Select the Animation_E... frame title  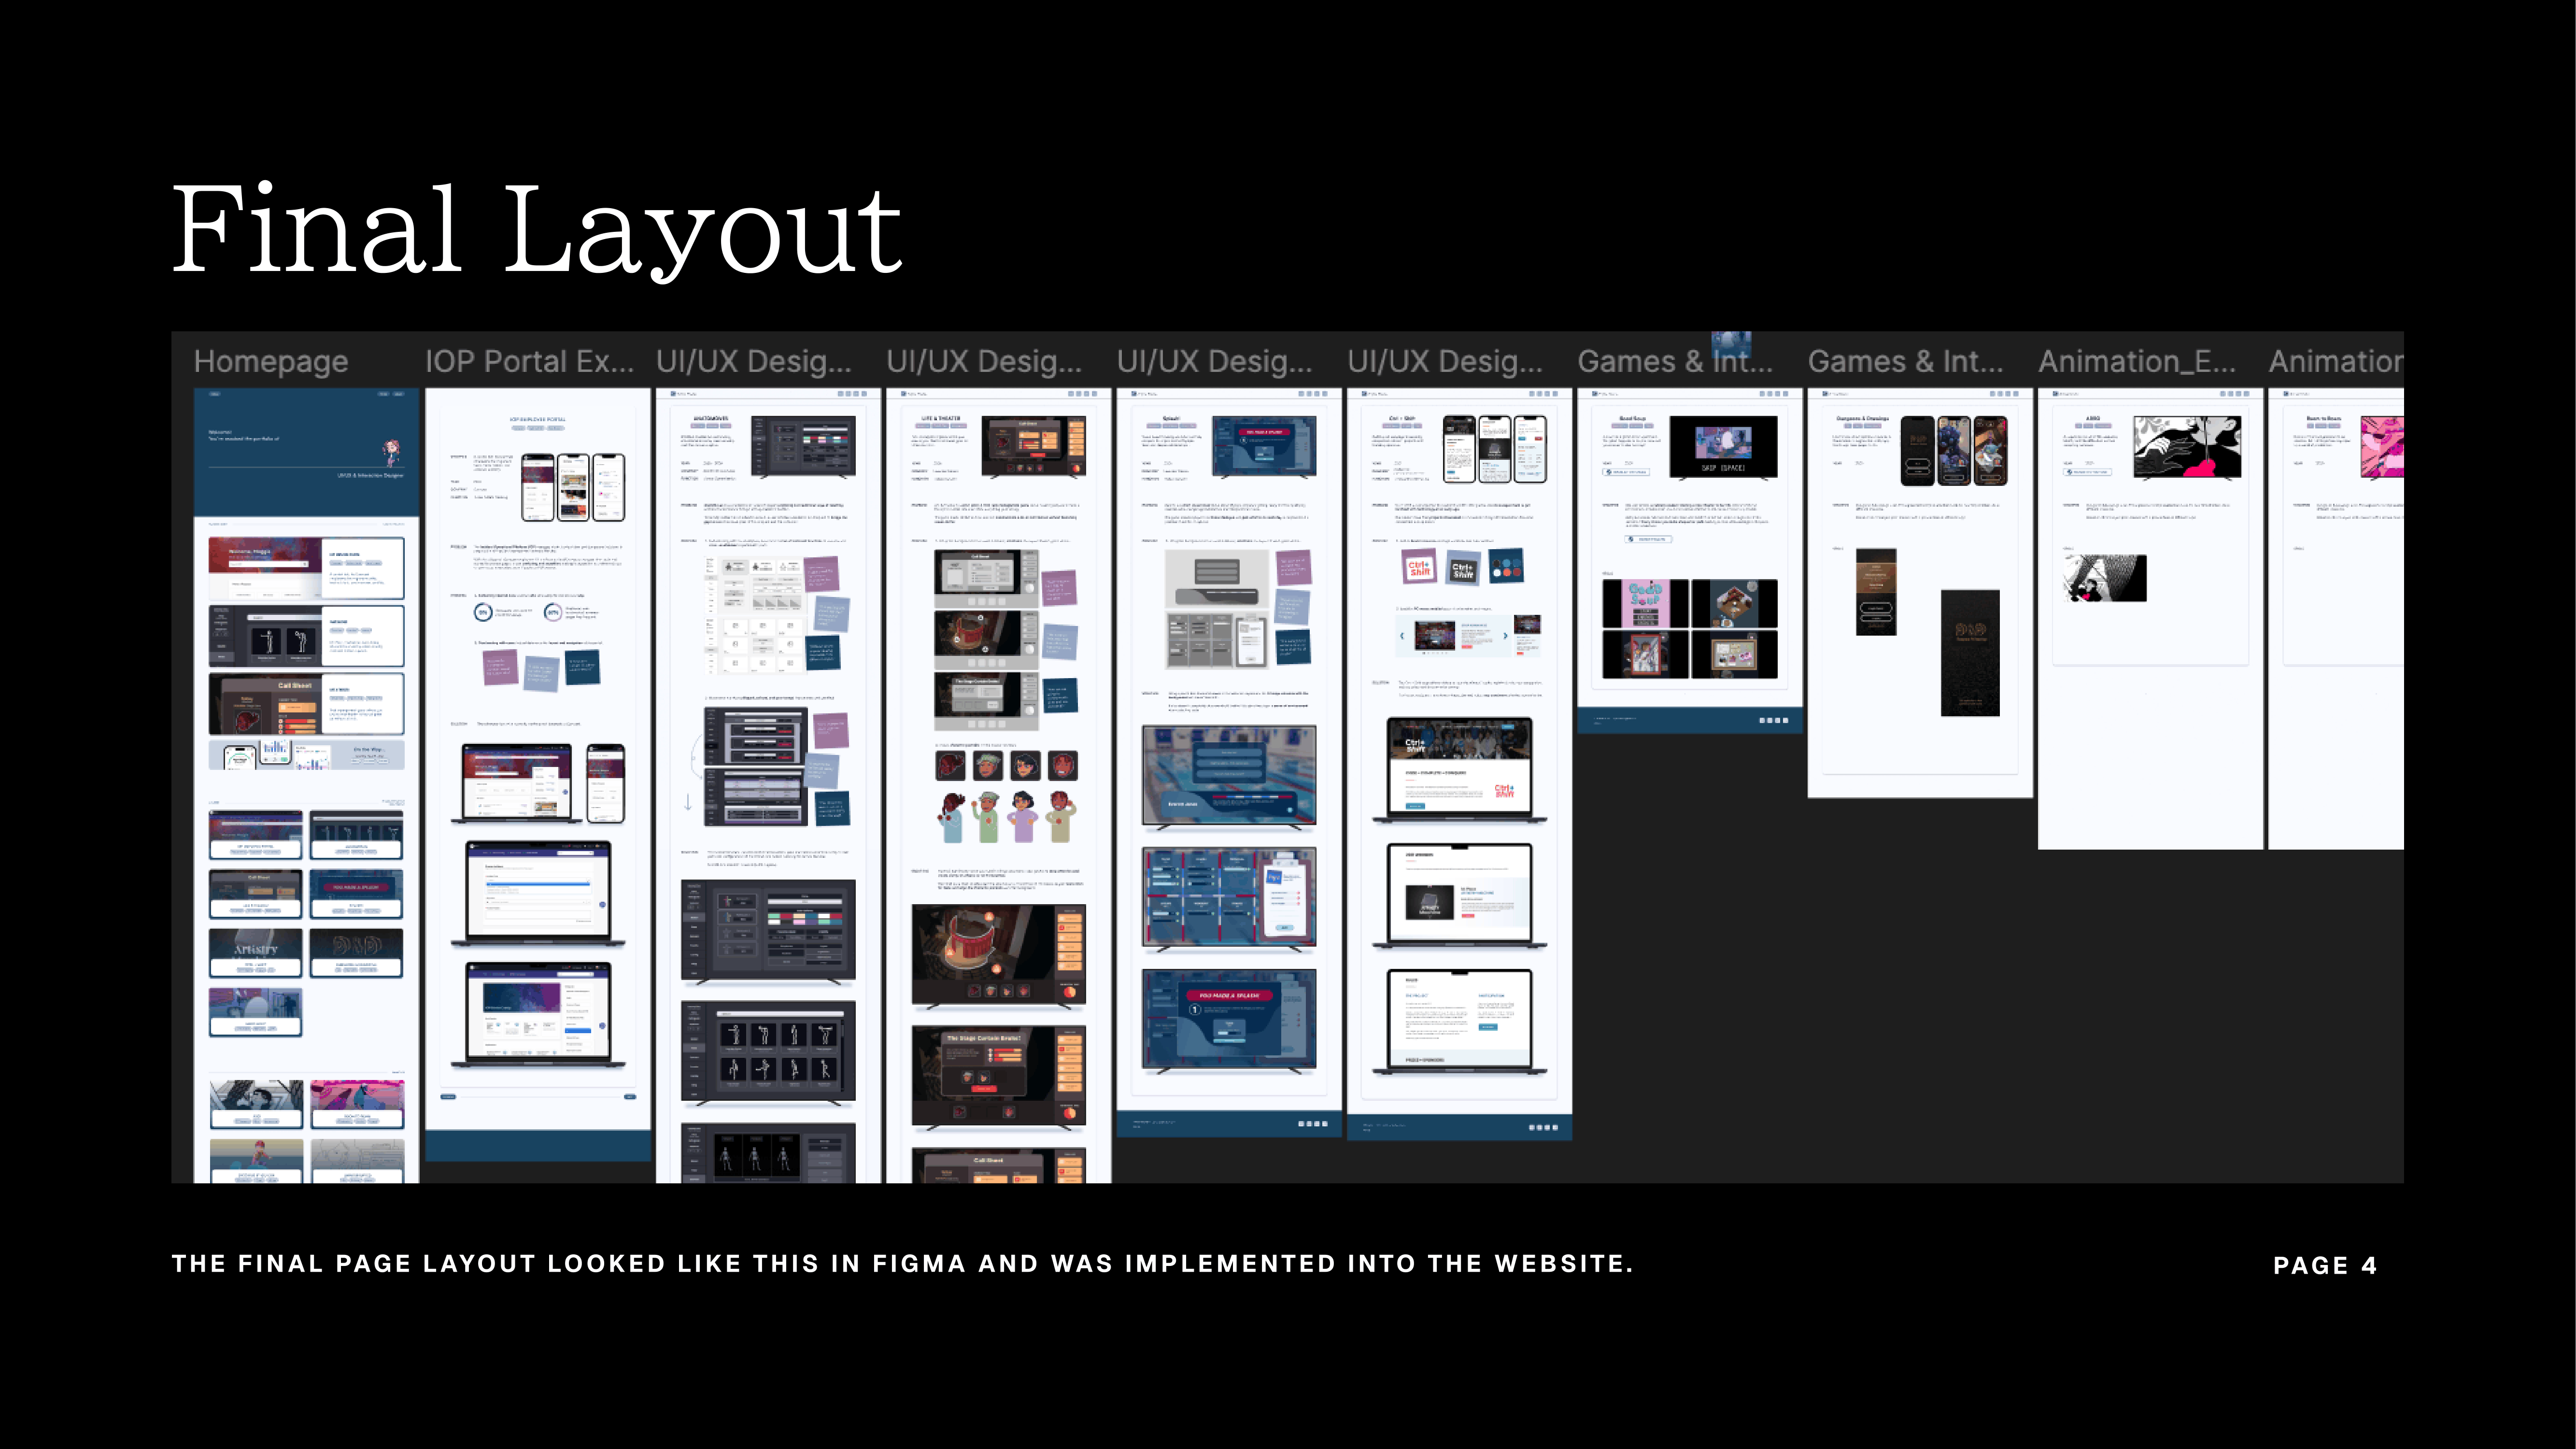[x=2136, y=361]
